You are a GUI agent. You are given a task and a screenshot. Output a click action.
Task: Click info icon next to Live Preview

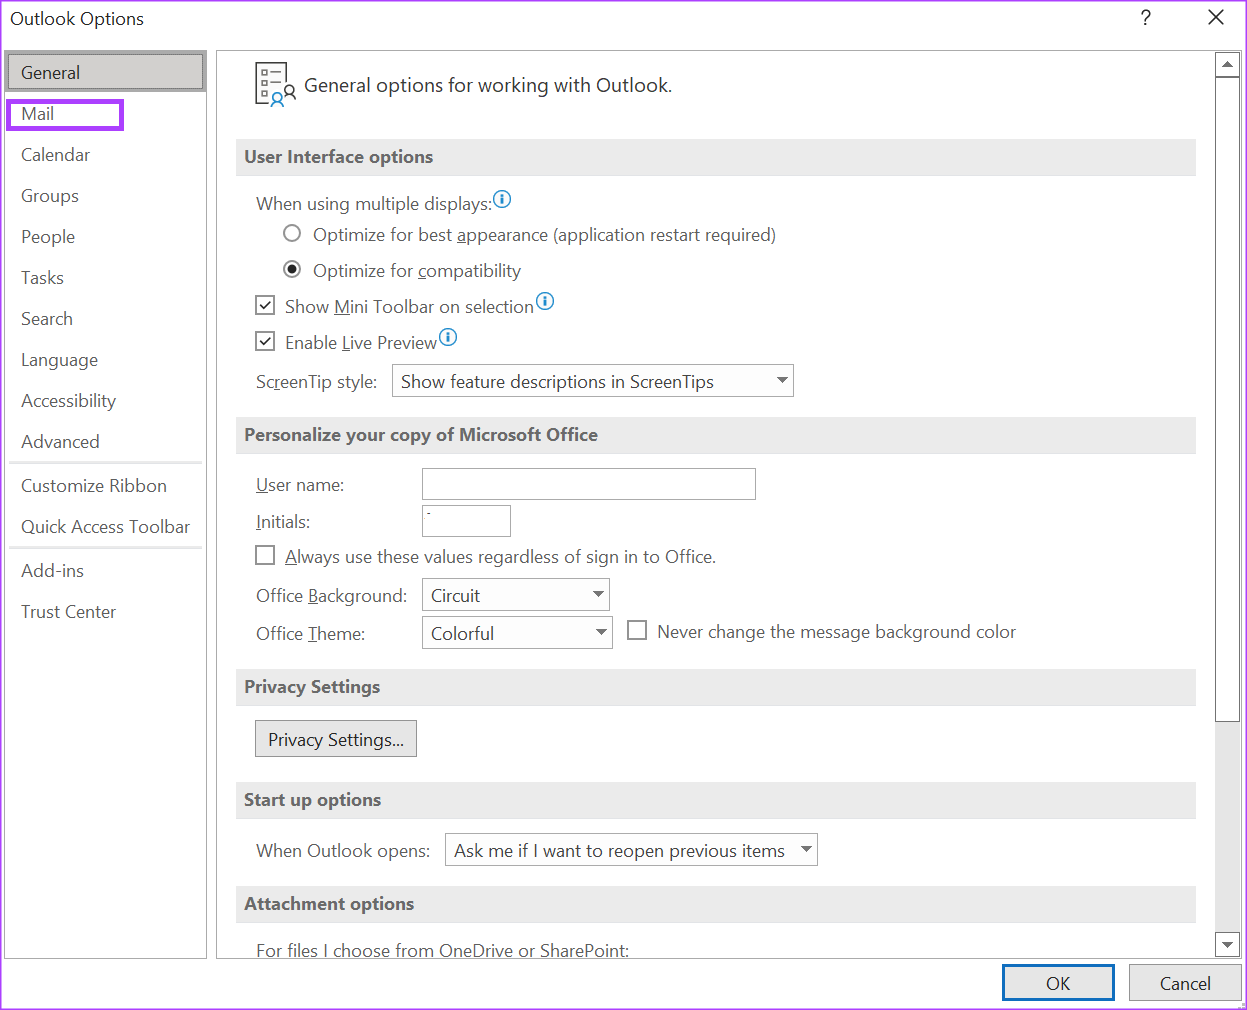click(x=448, y=337)
